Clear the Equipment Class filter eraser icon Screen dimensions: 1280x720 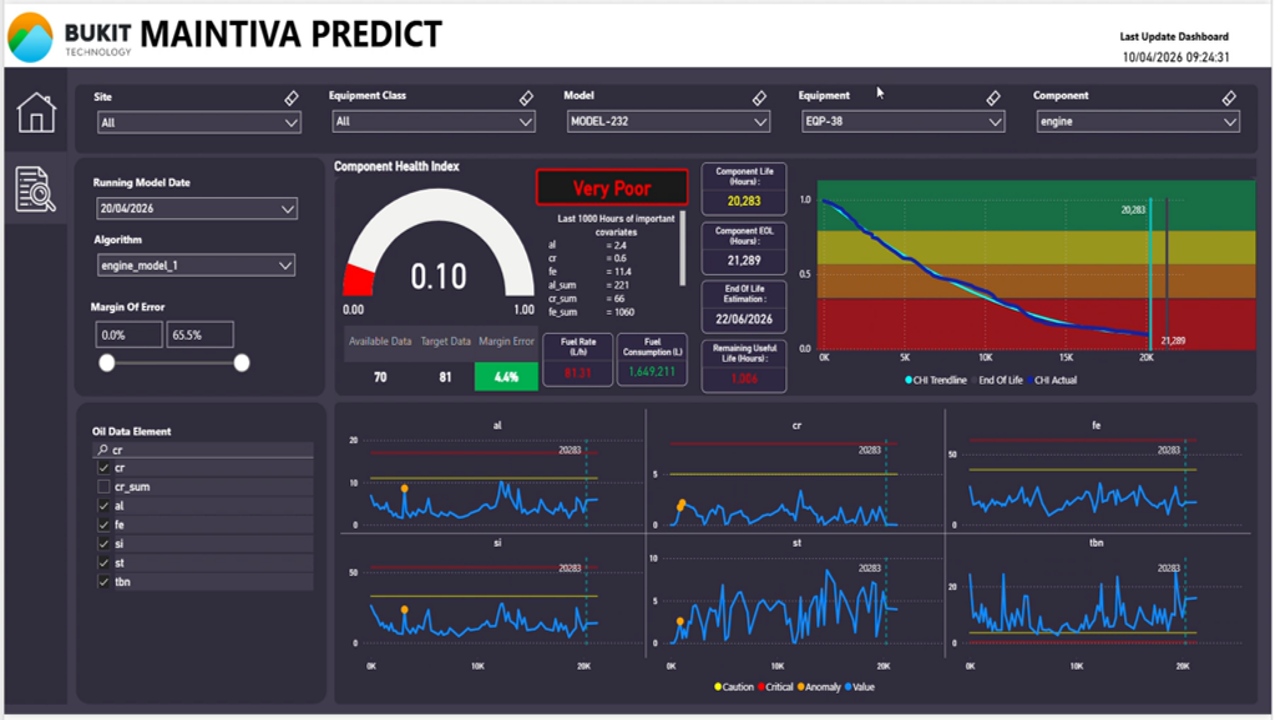pyautogui.click(x=526, y=98)
